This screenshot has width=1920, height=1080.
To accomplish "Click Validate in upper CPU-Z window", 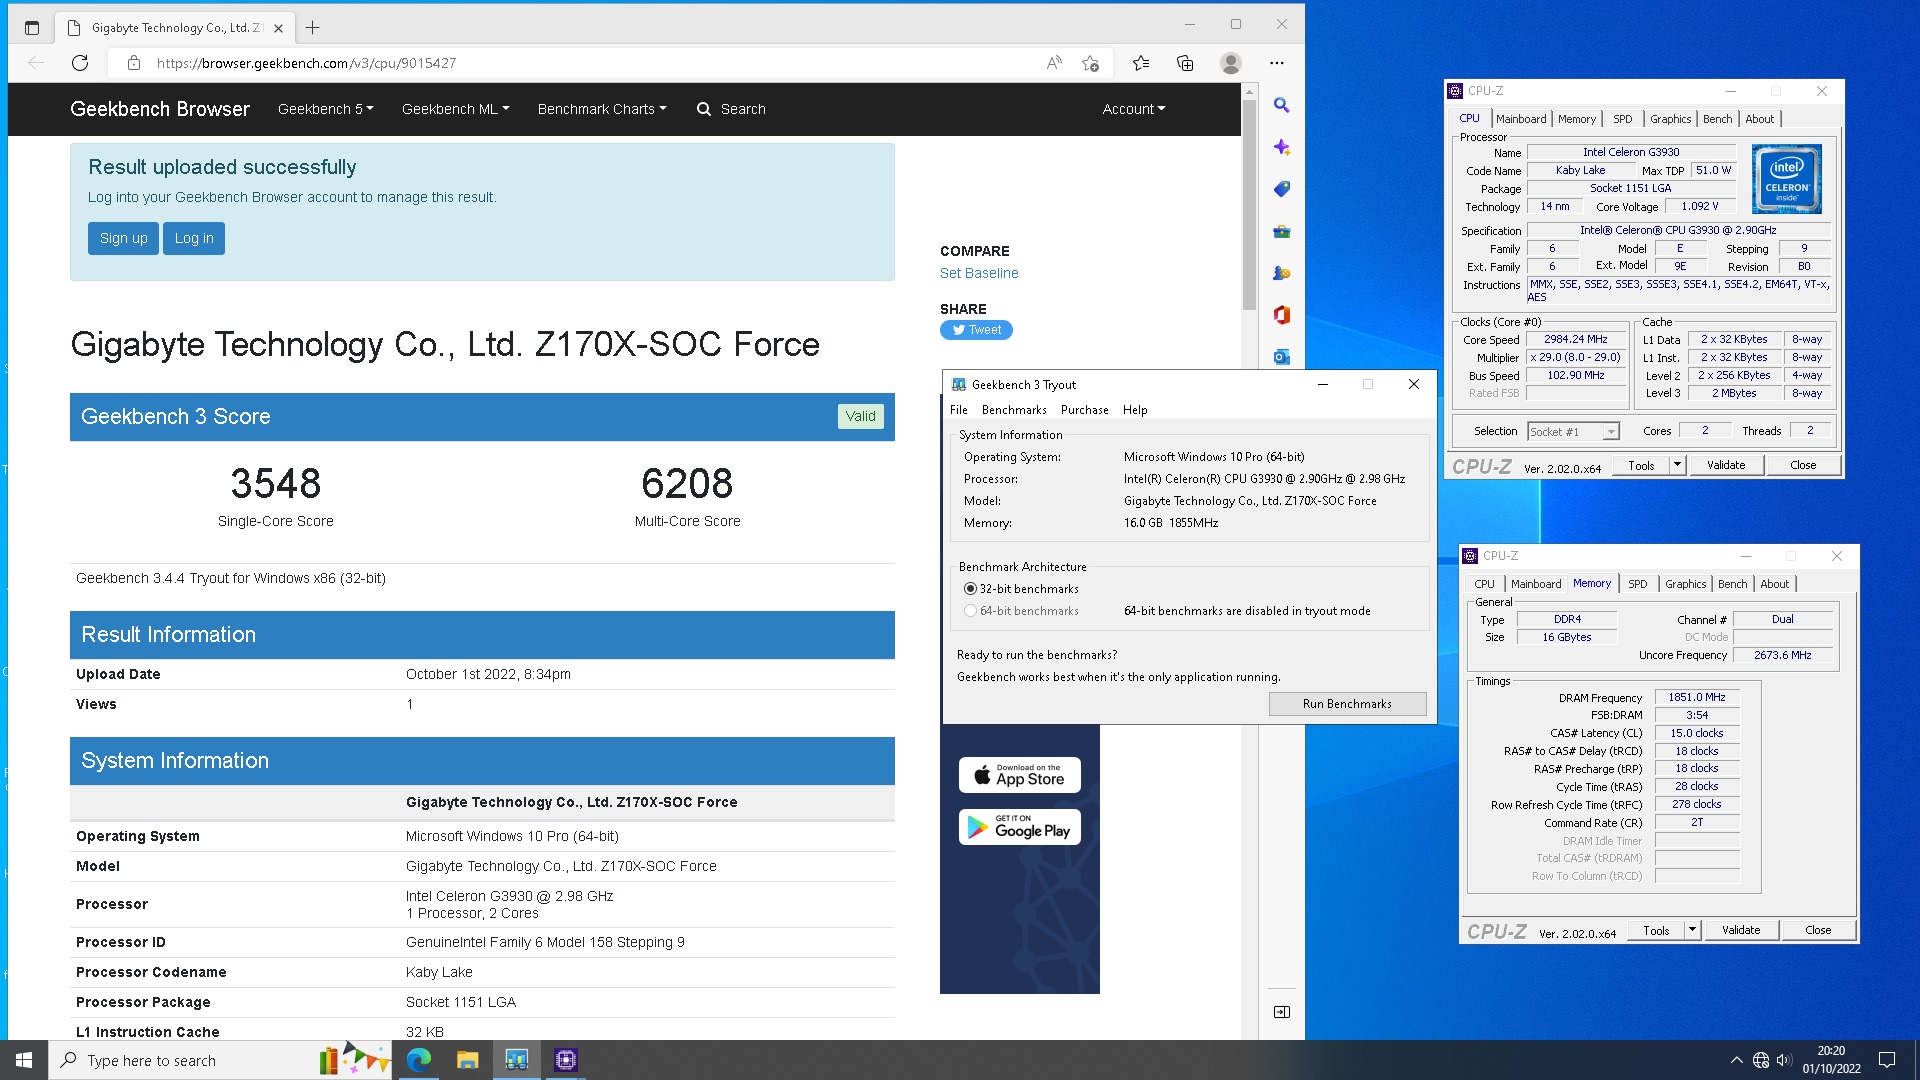I will point(1726,465).
